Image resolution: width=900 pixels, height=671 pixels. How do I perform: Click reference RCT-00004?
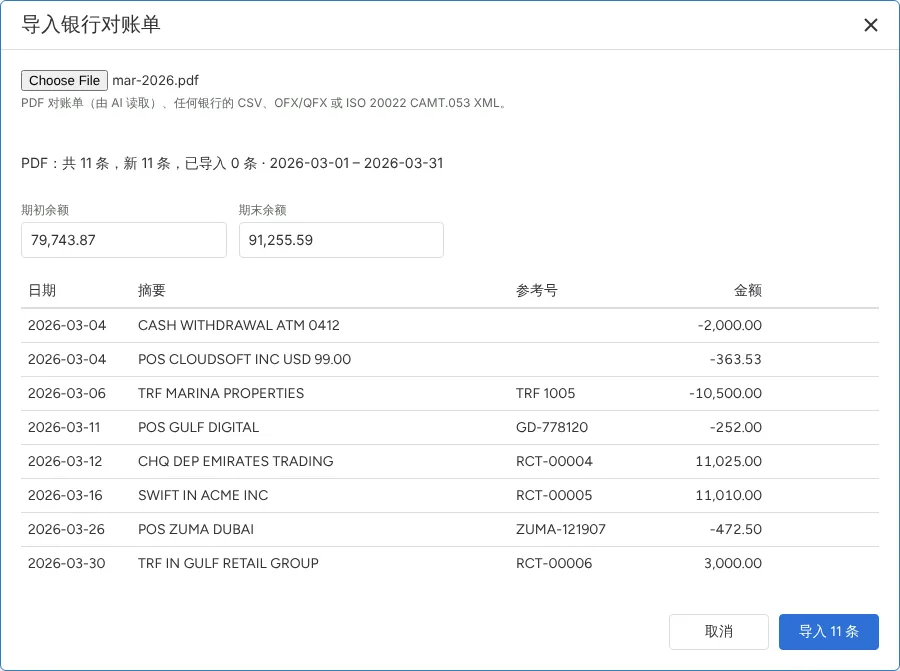(554, 461)
